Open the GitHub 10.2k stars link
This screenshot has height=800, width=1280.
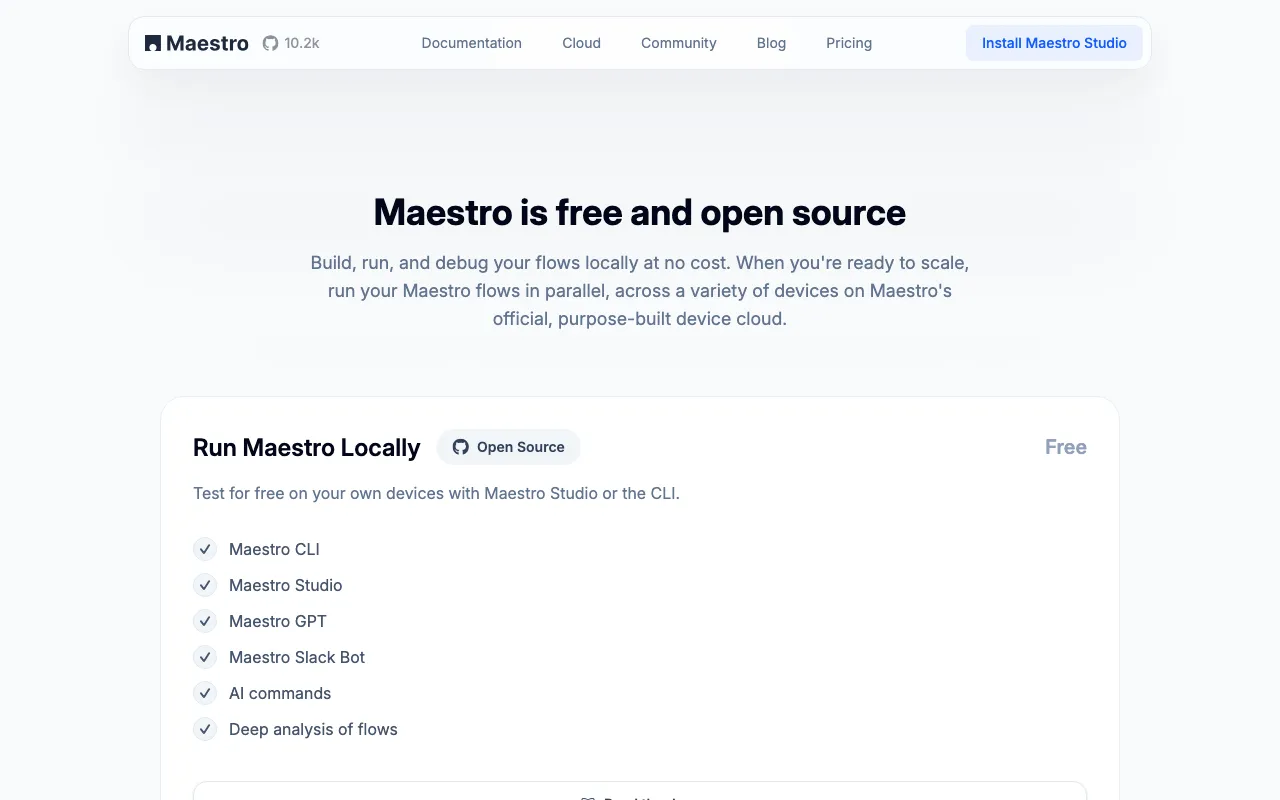pyautogui.click(x=291, y=43)
